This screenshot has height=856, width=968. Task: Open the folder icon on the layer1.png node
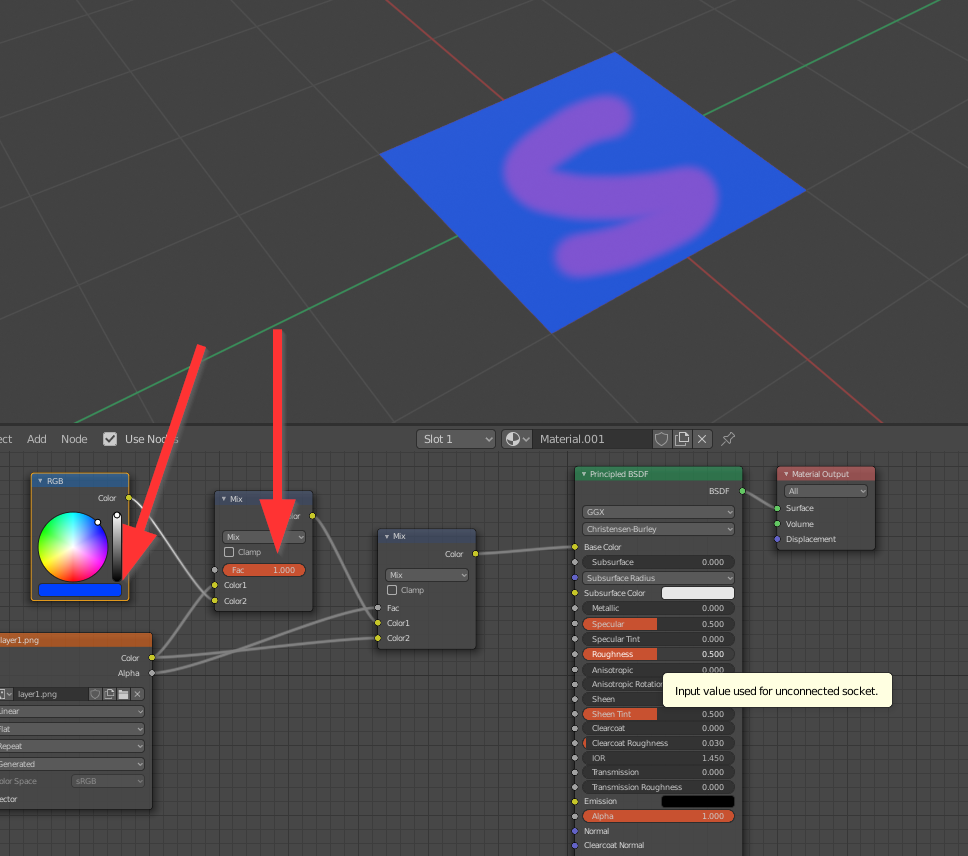pyautogui.click(x=124, y=694)
